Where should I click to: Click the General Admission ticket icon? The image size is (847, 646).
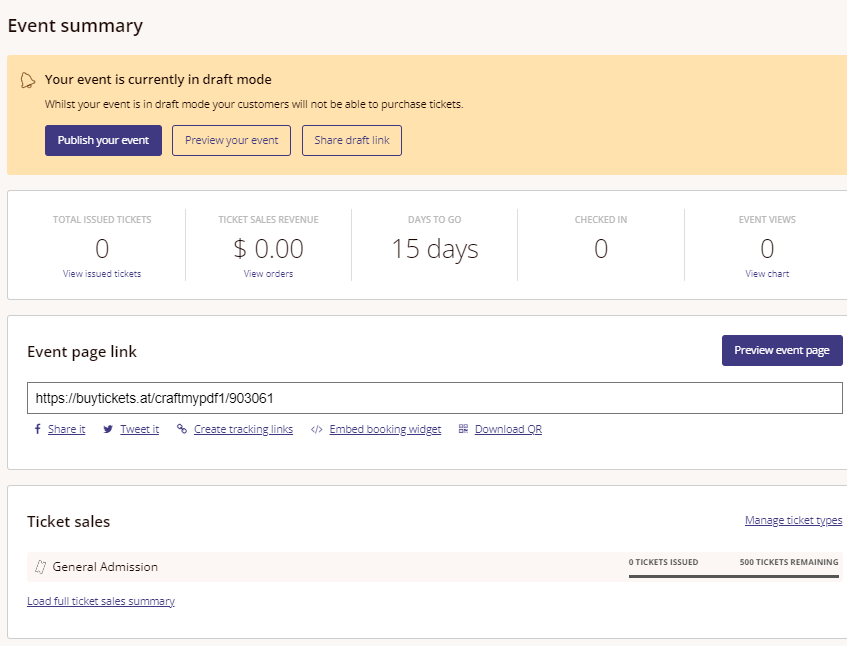(x=40, y=567)
